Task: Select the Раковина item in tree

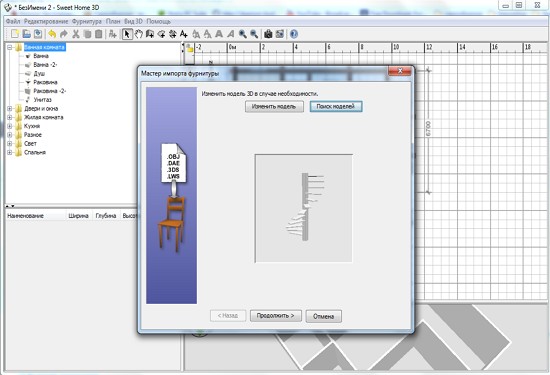Action: pos(45,82)
